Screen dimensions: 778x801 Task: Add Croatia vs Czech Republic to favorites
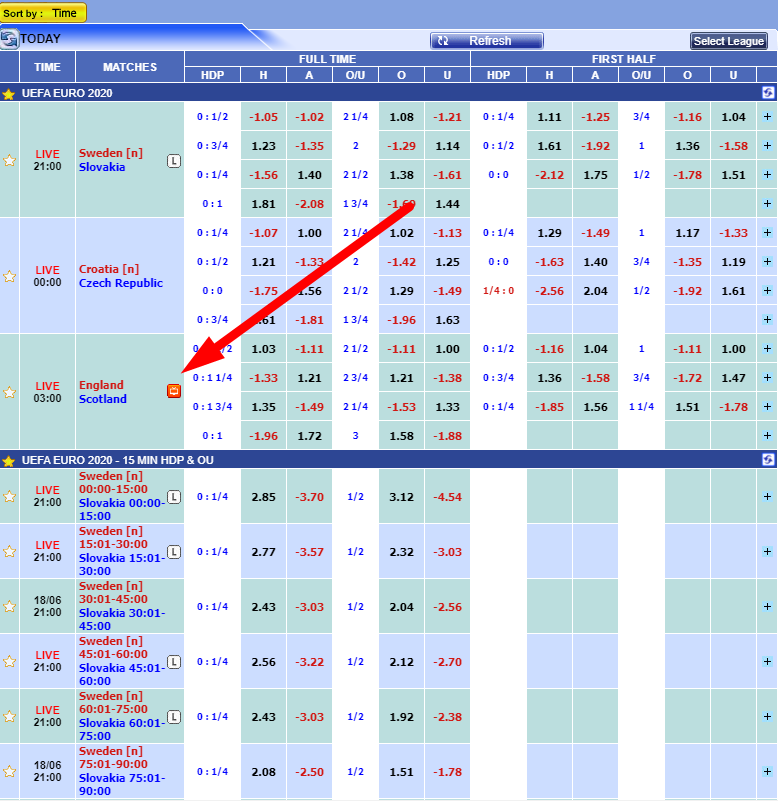click(10, 276)
